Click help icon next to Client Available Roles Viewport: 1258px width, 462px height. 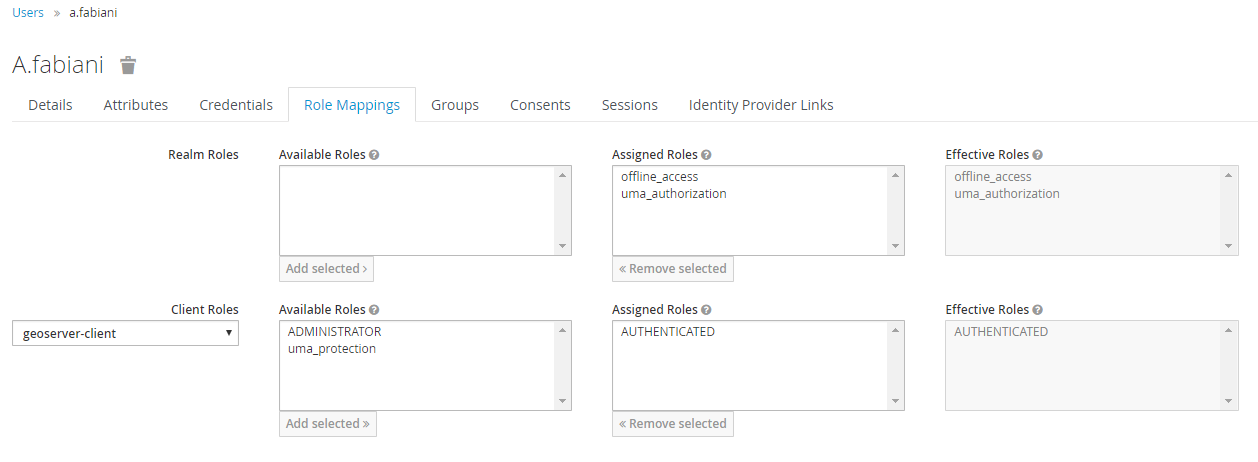point(374,310)
